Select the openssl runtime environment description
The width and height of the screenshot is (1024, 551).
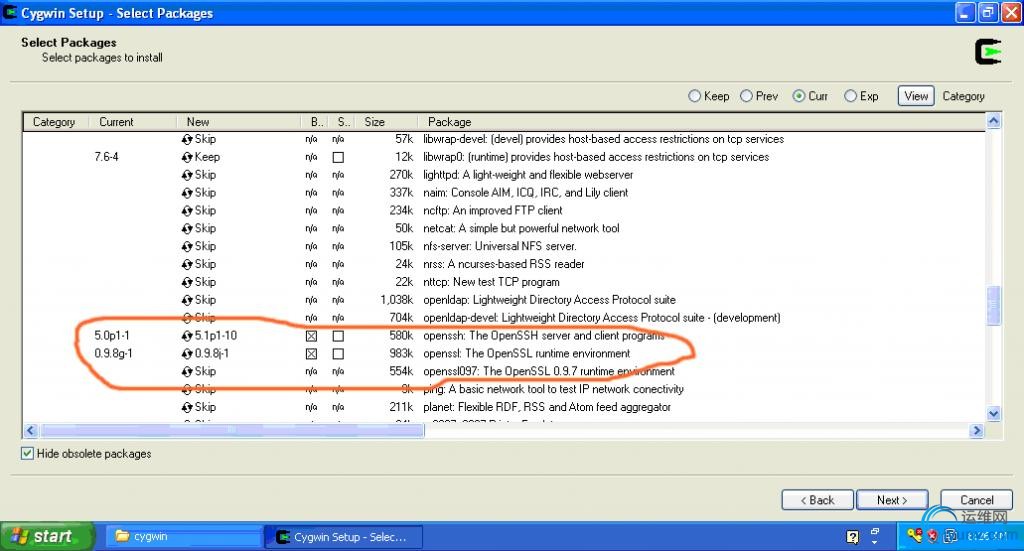(526, 354)
